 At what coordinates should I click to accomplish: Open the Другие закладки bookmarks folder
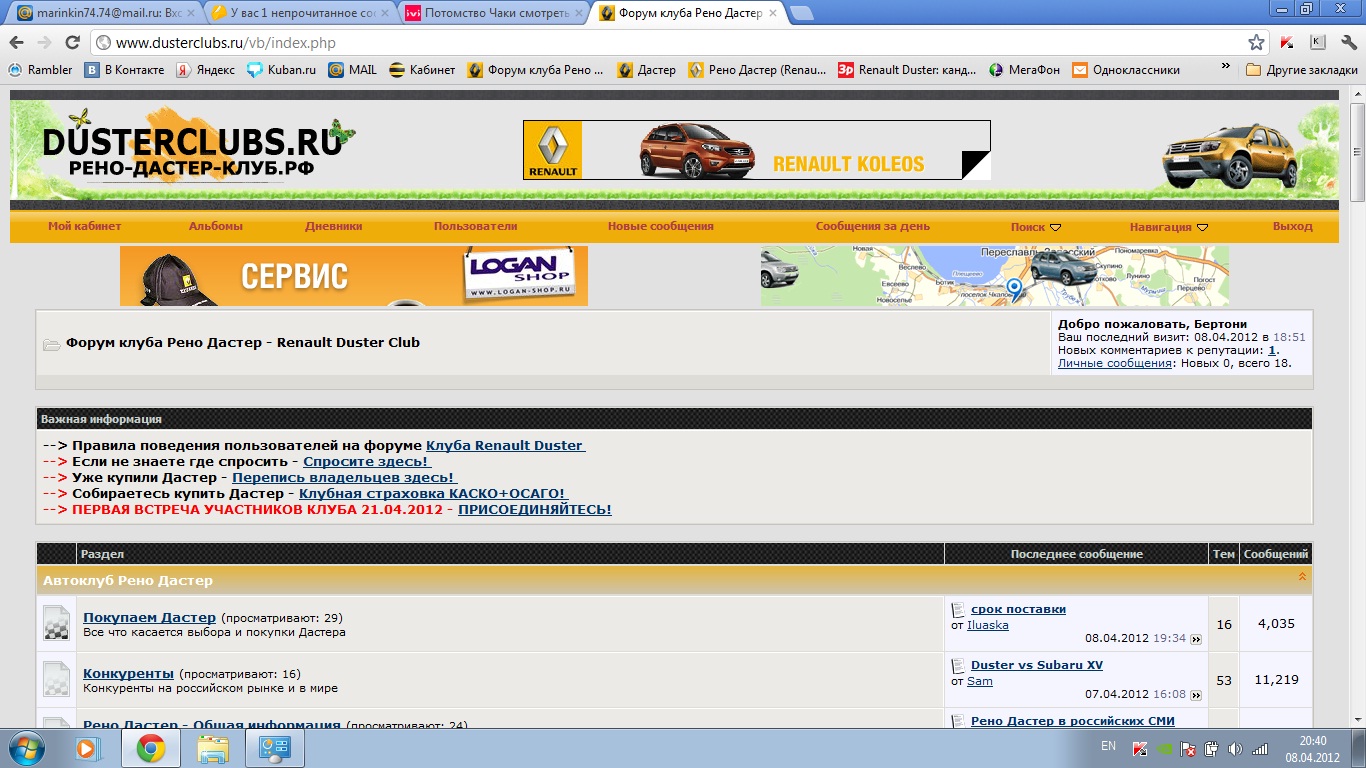pos(1302,70)
